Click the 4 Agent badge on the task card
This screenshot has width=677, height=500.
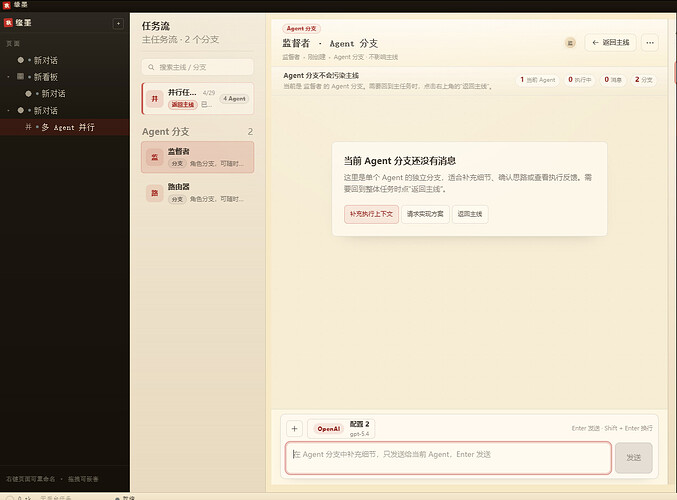coord(234,99)
